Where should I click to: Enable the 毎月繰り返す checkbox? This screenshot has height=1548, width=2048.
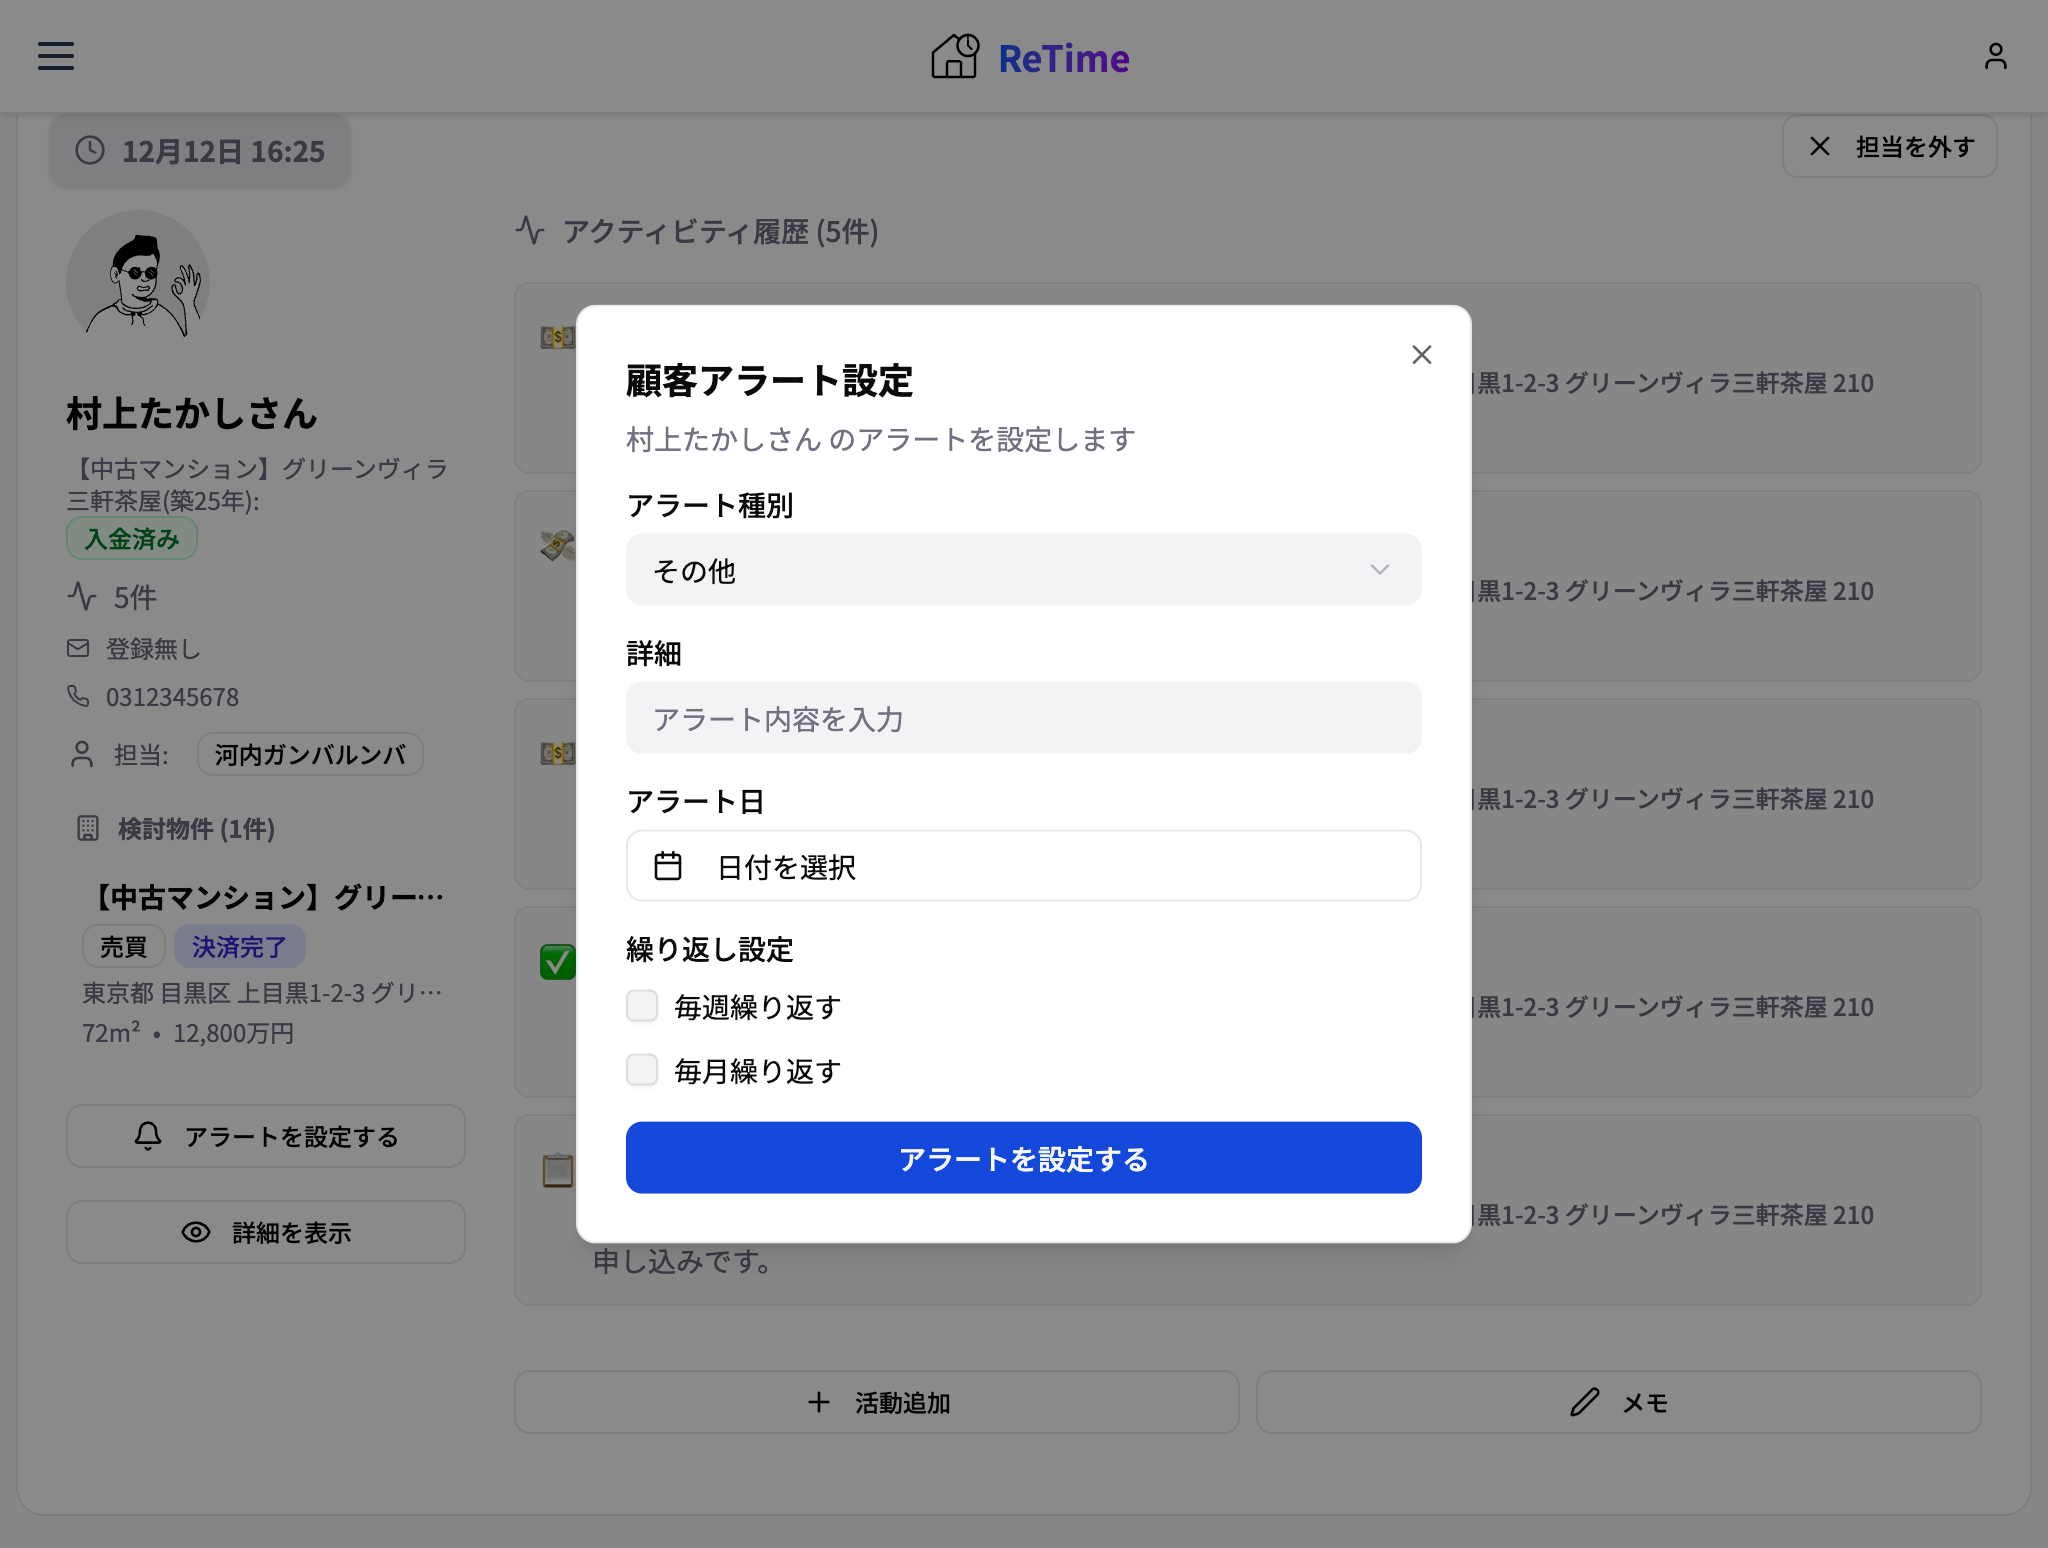point(642,1069)
